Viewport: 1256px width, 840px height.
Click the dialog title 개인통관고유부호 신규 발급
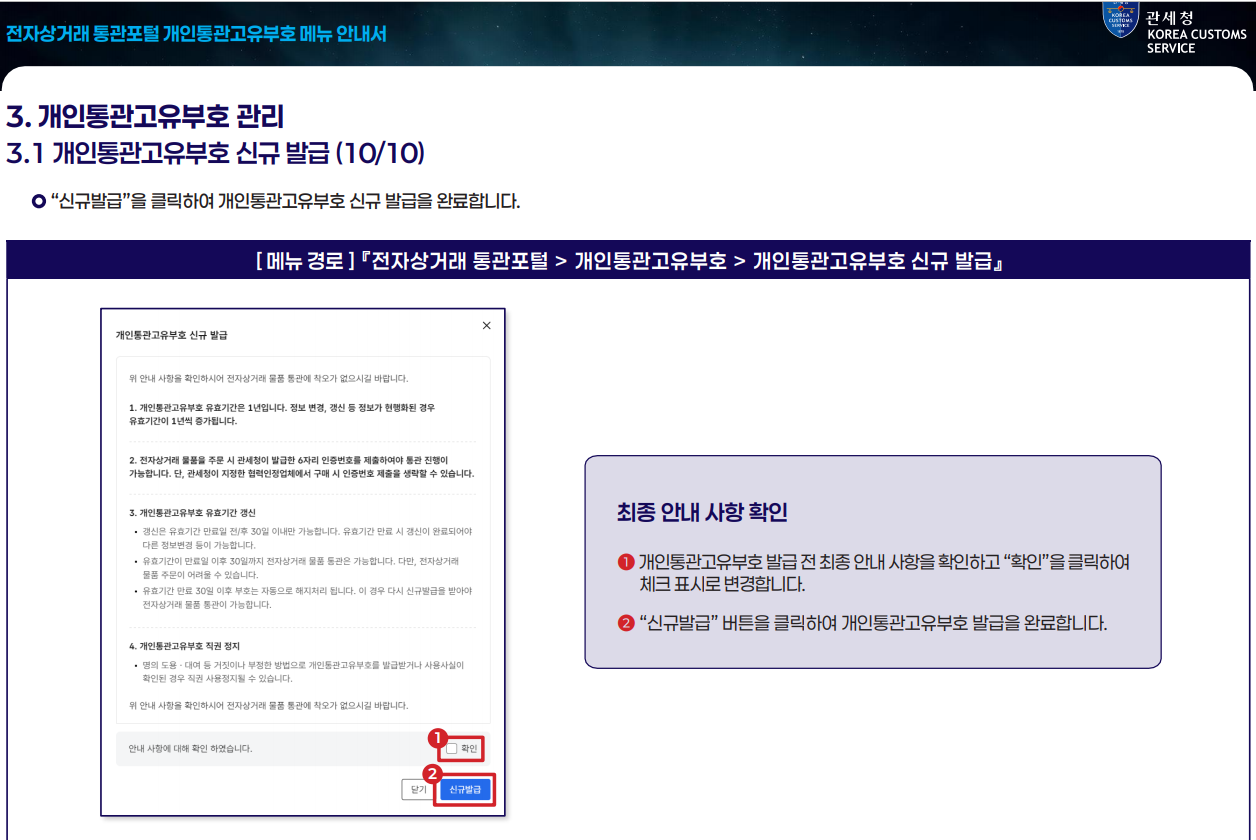[178, 335]
